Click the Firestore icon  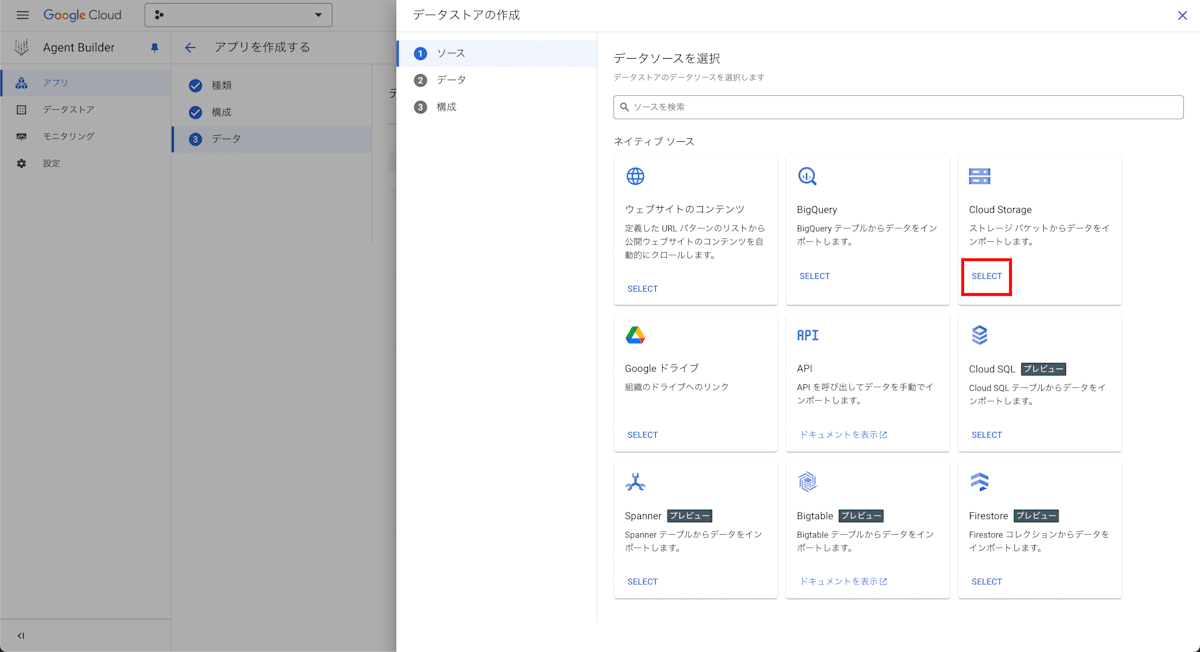tap(979, 482)
